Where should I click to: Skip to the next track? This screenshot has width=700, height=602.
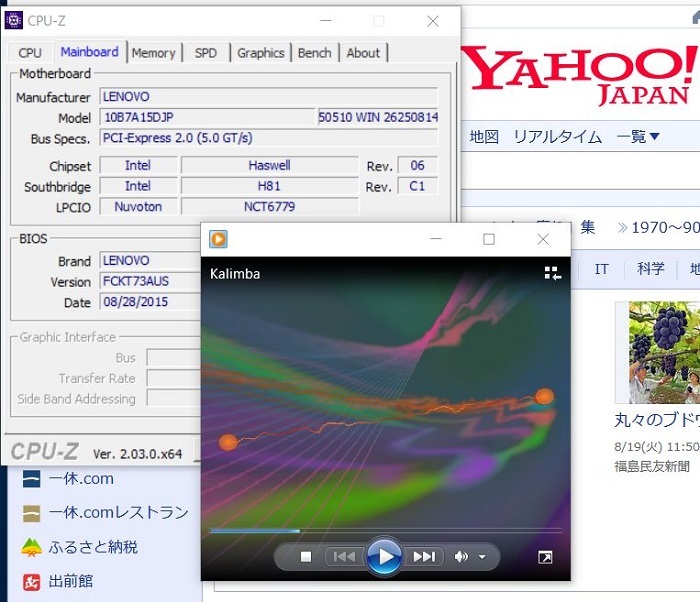click(x=424, y=557)
